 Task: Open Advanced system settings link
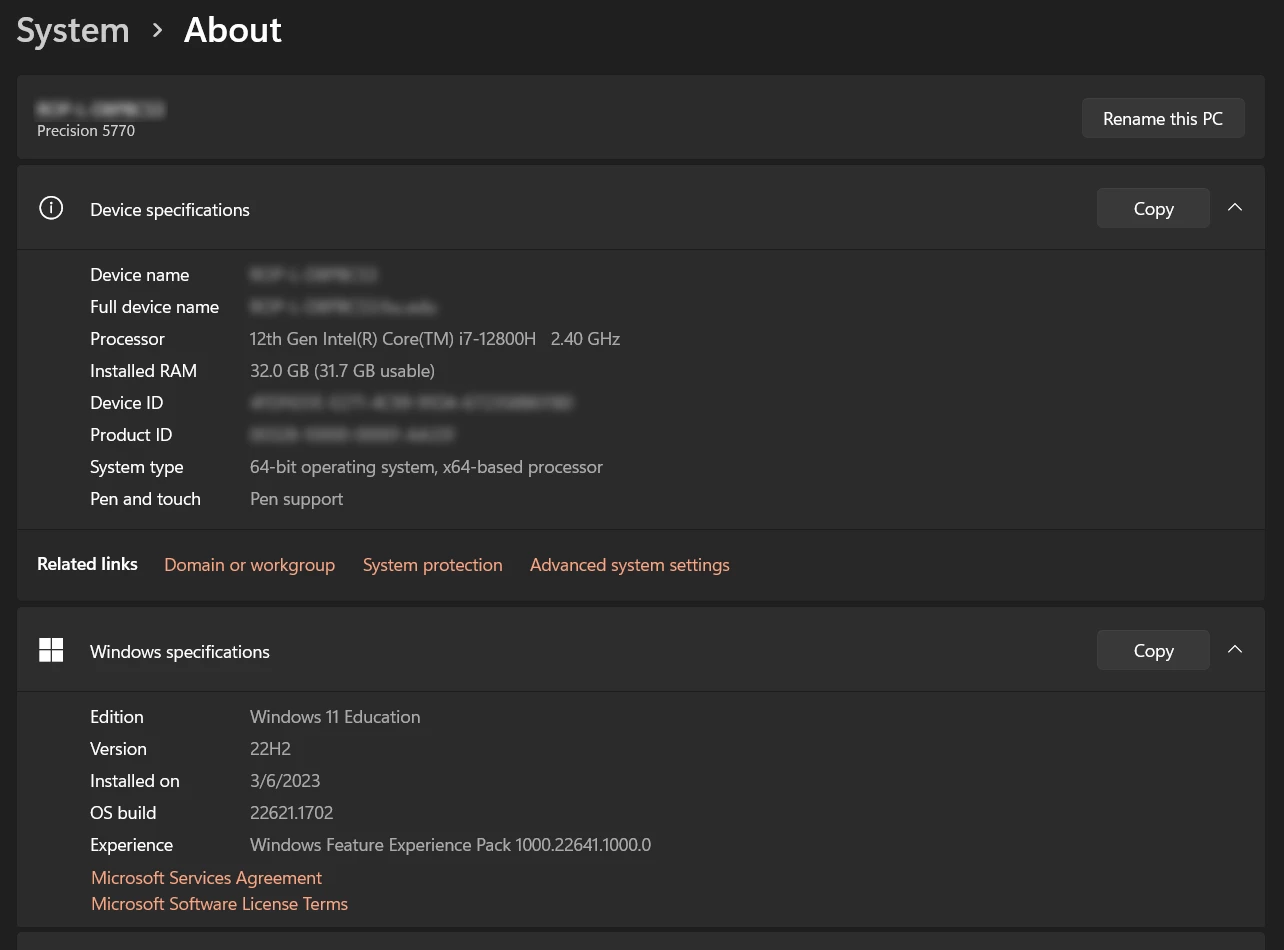630,565
